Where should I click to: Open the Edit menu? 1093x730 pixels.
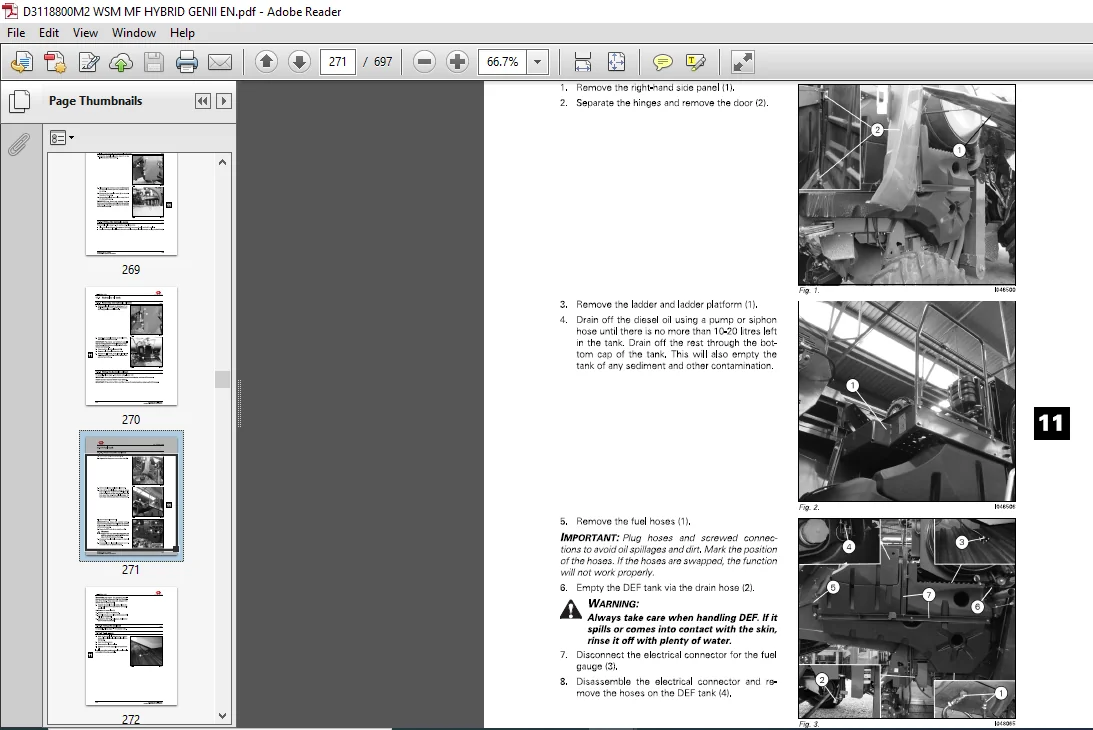(x=49, y=33)
